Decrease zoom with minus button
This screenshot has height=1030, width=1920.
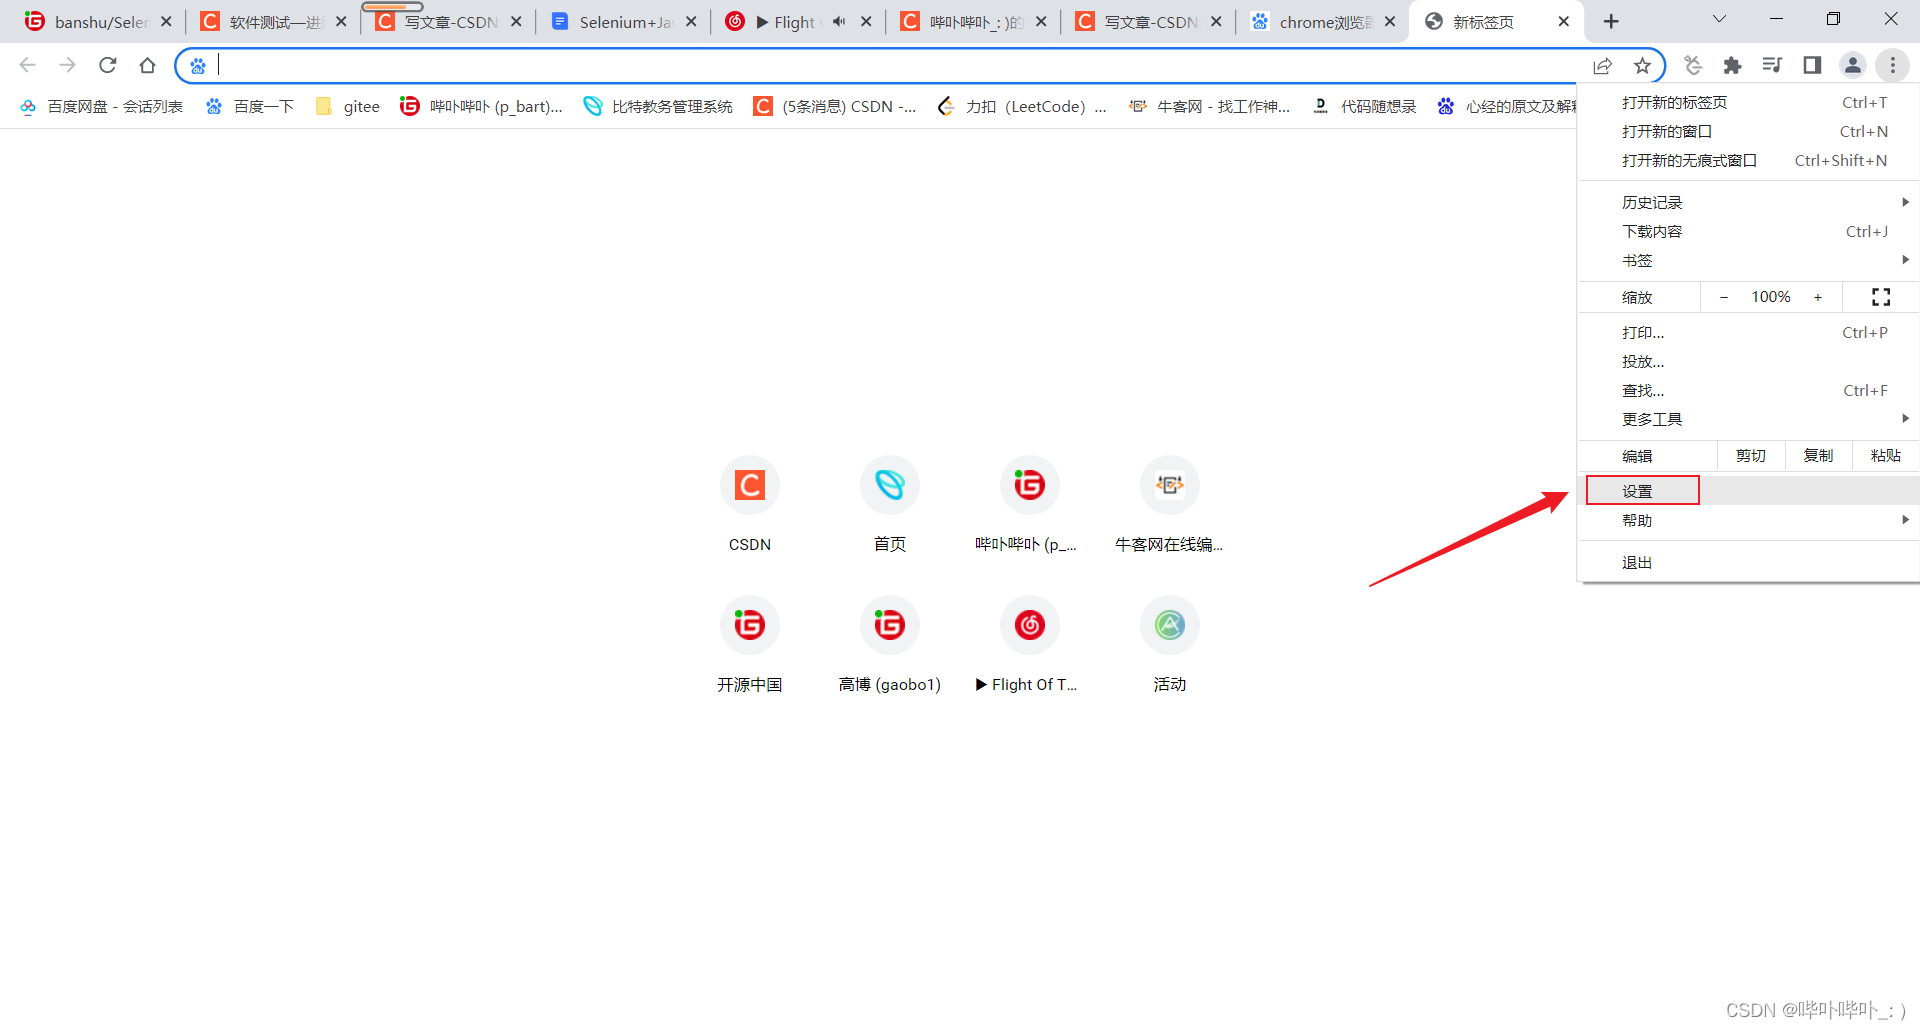pos(1723,297)
